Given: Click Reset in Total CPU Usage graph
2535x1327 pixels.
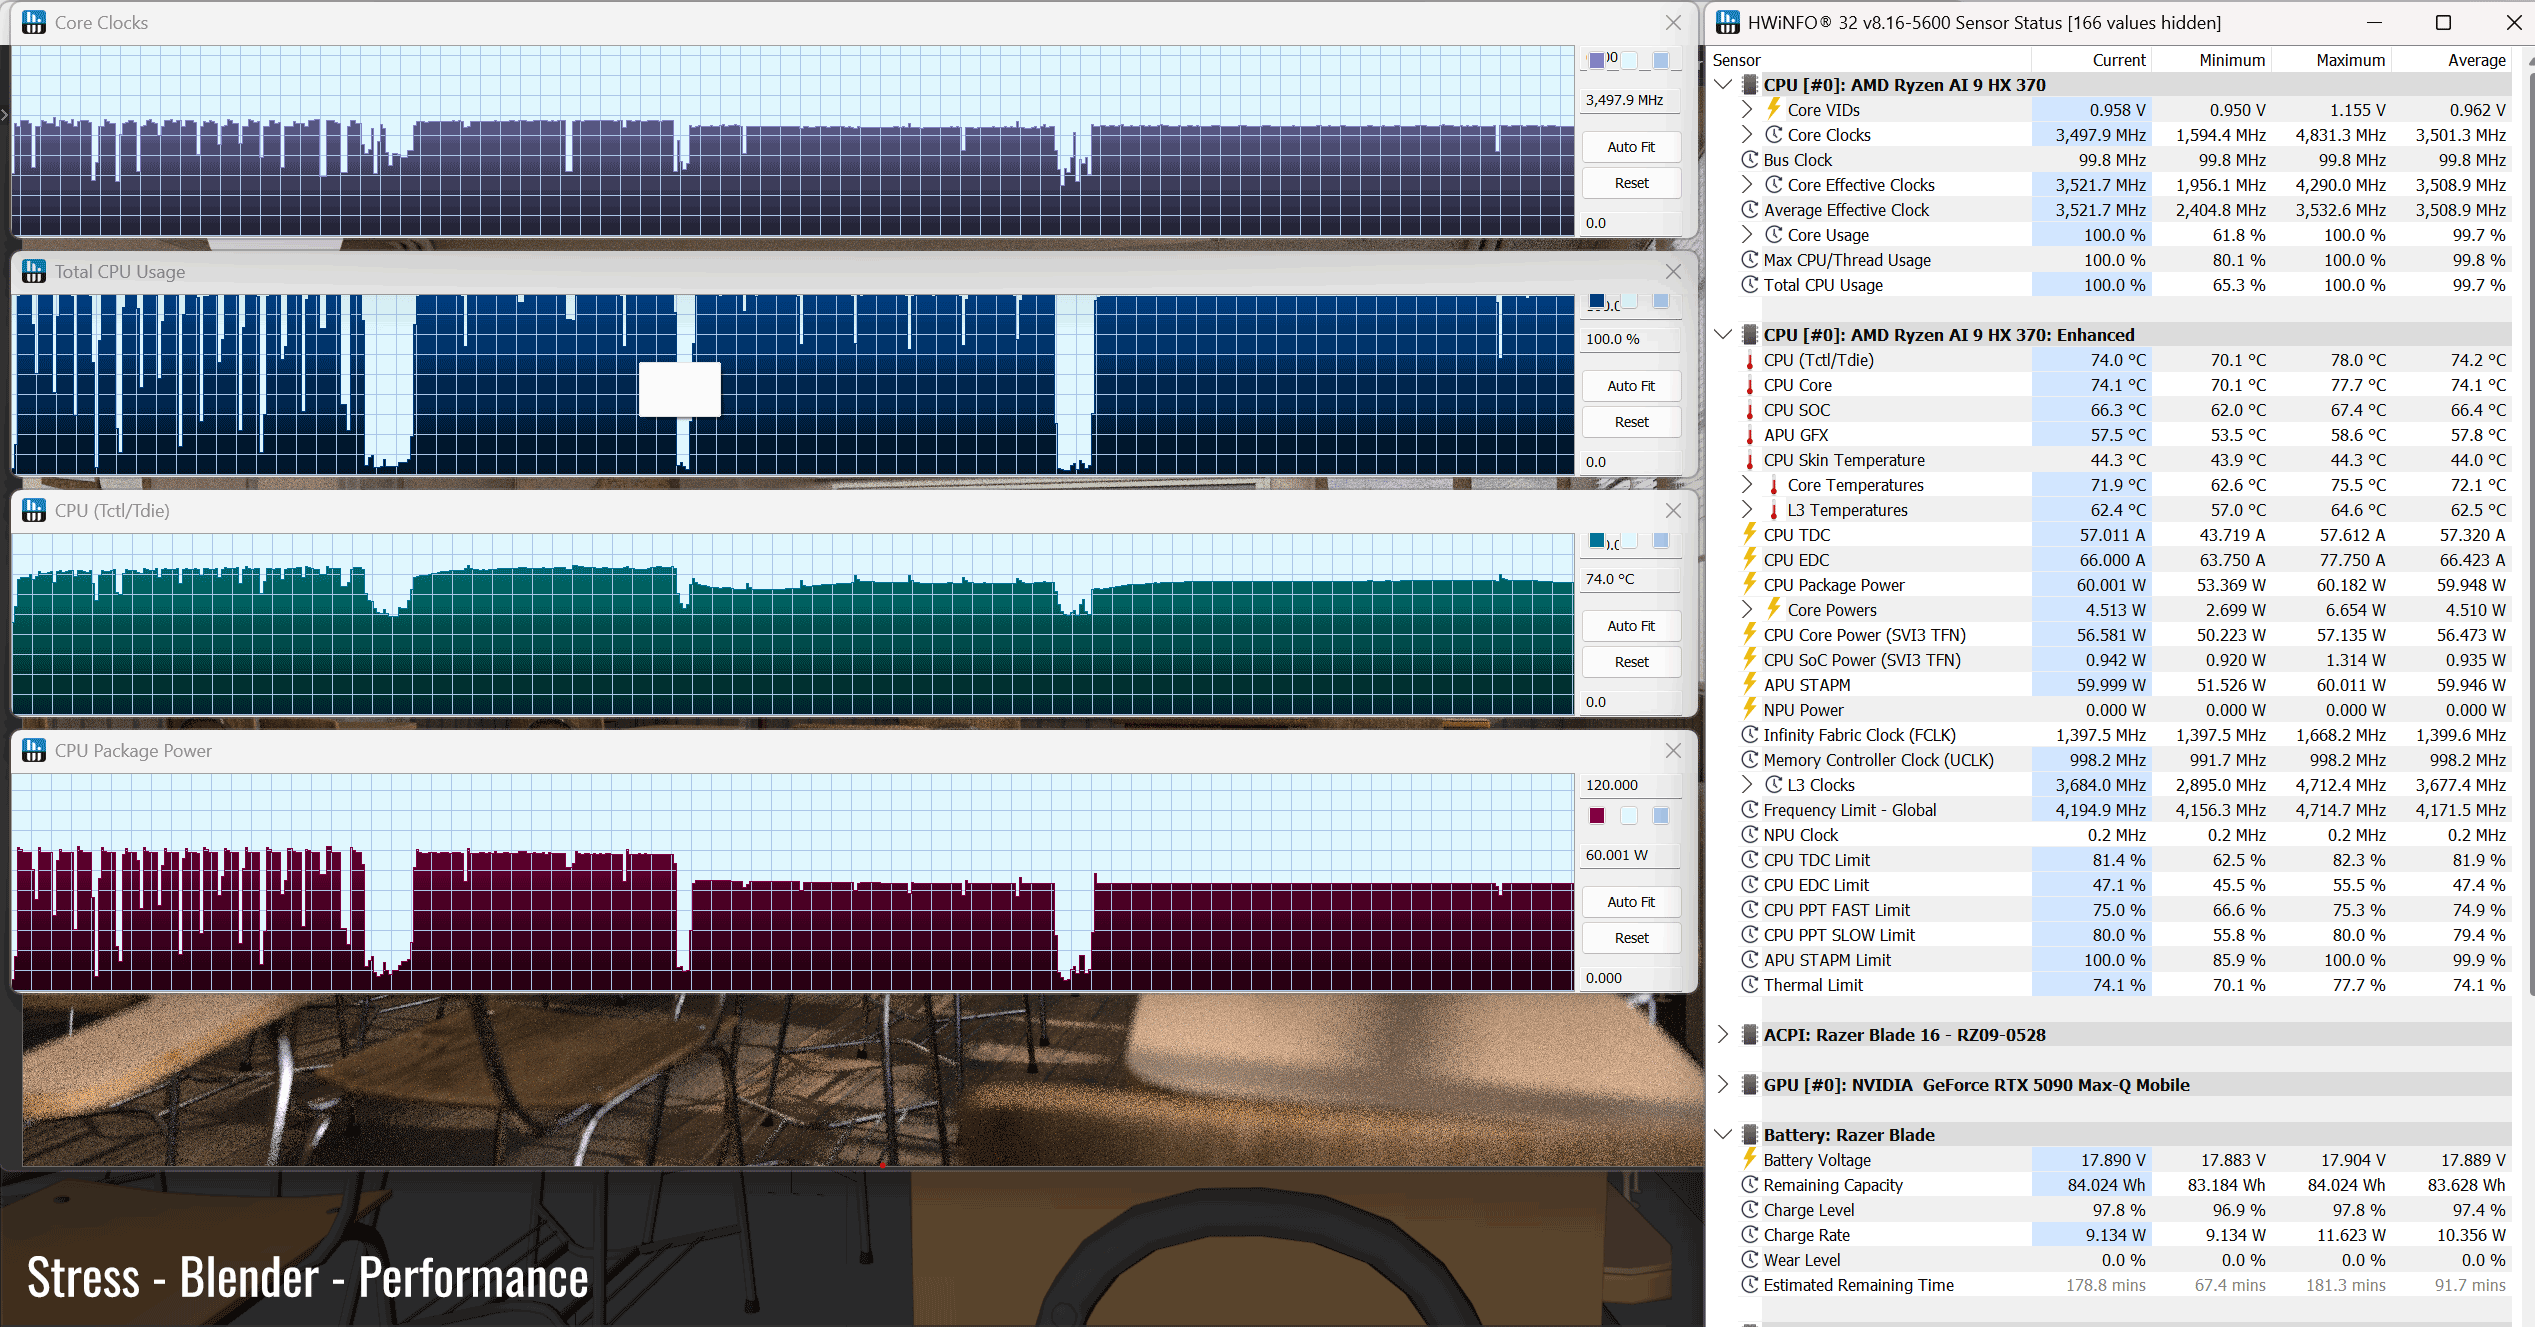Looking at the screenshot, I should 1631,422.
